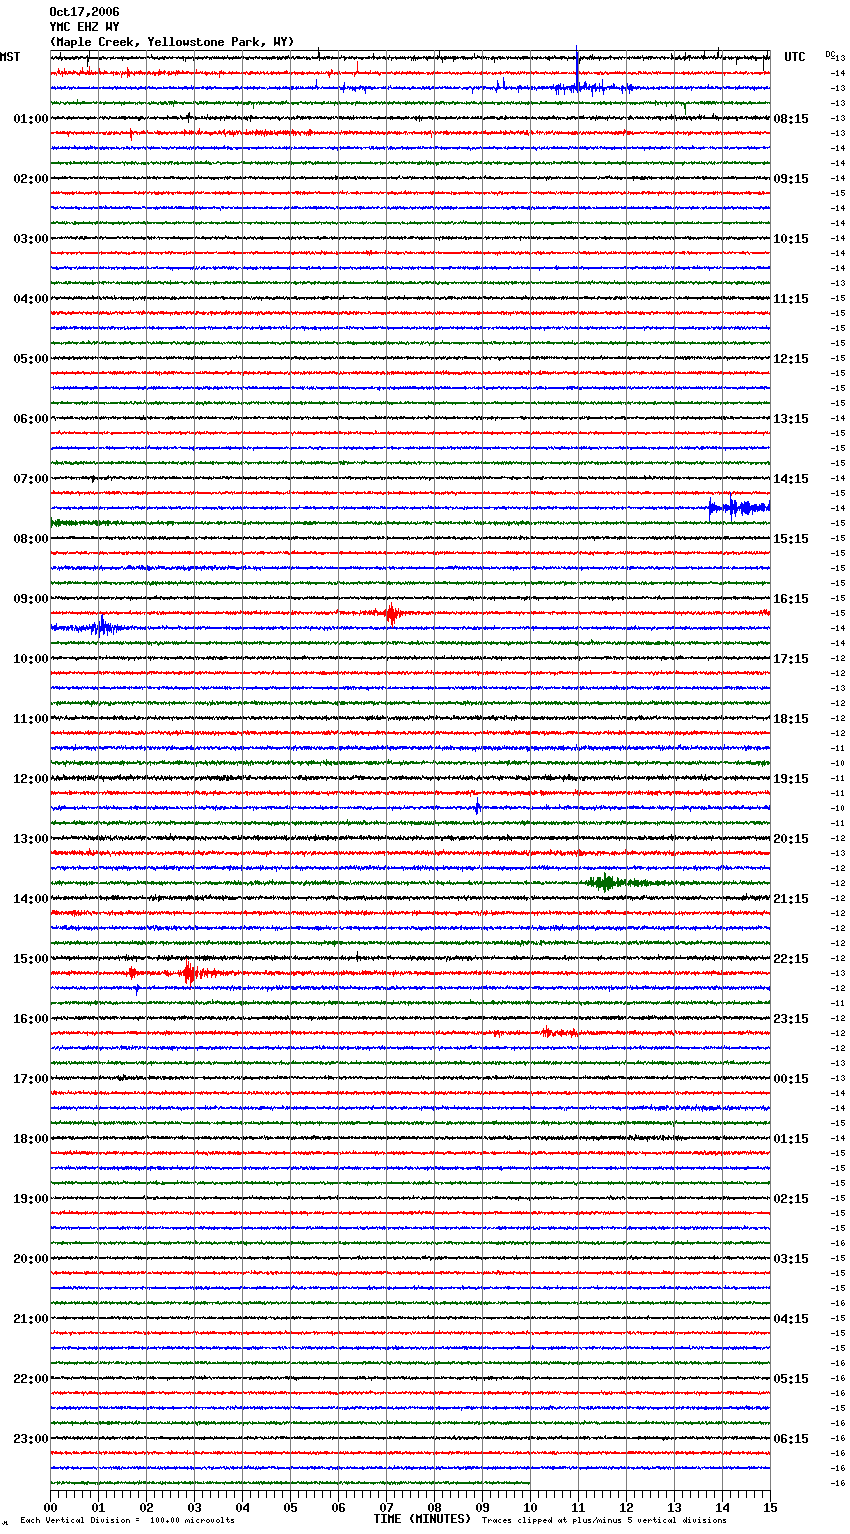Click the 19:15 UTC row label
The width and height of the screenshot is (850, 1534).
tap(791, 779)
